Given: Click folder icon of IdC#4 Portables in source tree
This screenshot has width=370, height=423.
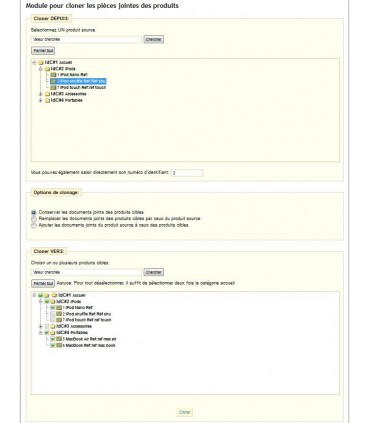Looking at the screenshot, I should (47, 100).
